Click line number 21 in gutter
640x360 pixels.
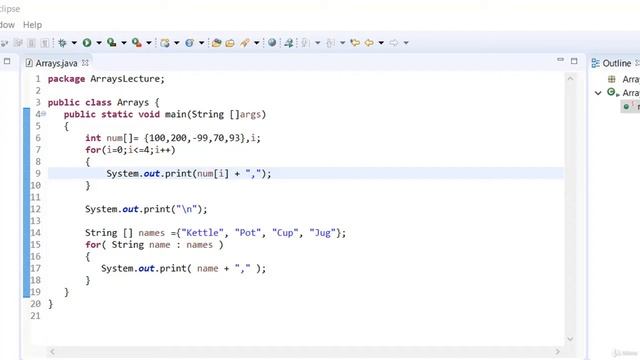pyautogui.click(x=36, y=316)
